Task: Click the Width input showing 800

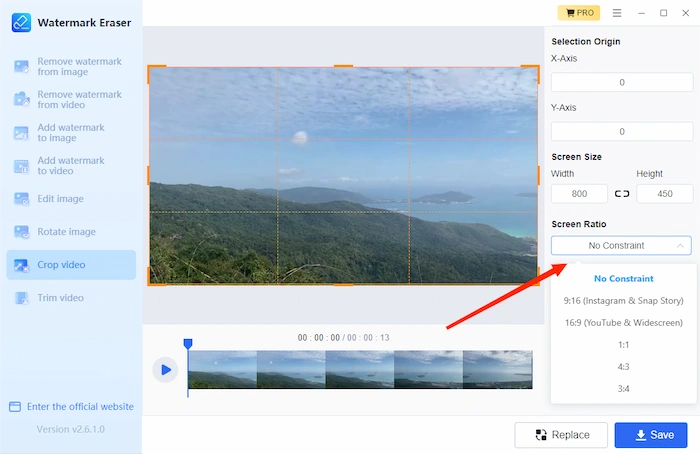Action: pos(579,194)
